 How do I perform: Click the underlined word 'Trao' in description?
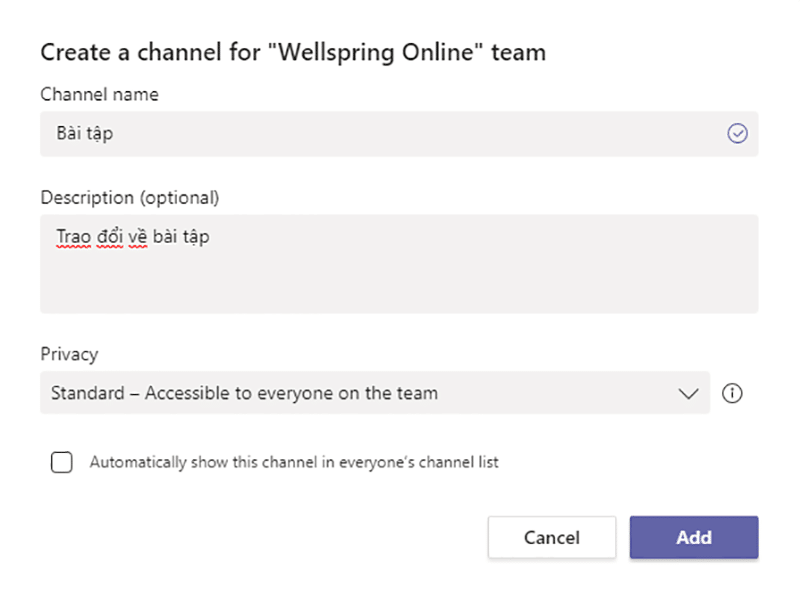coord(73,237)
